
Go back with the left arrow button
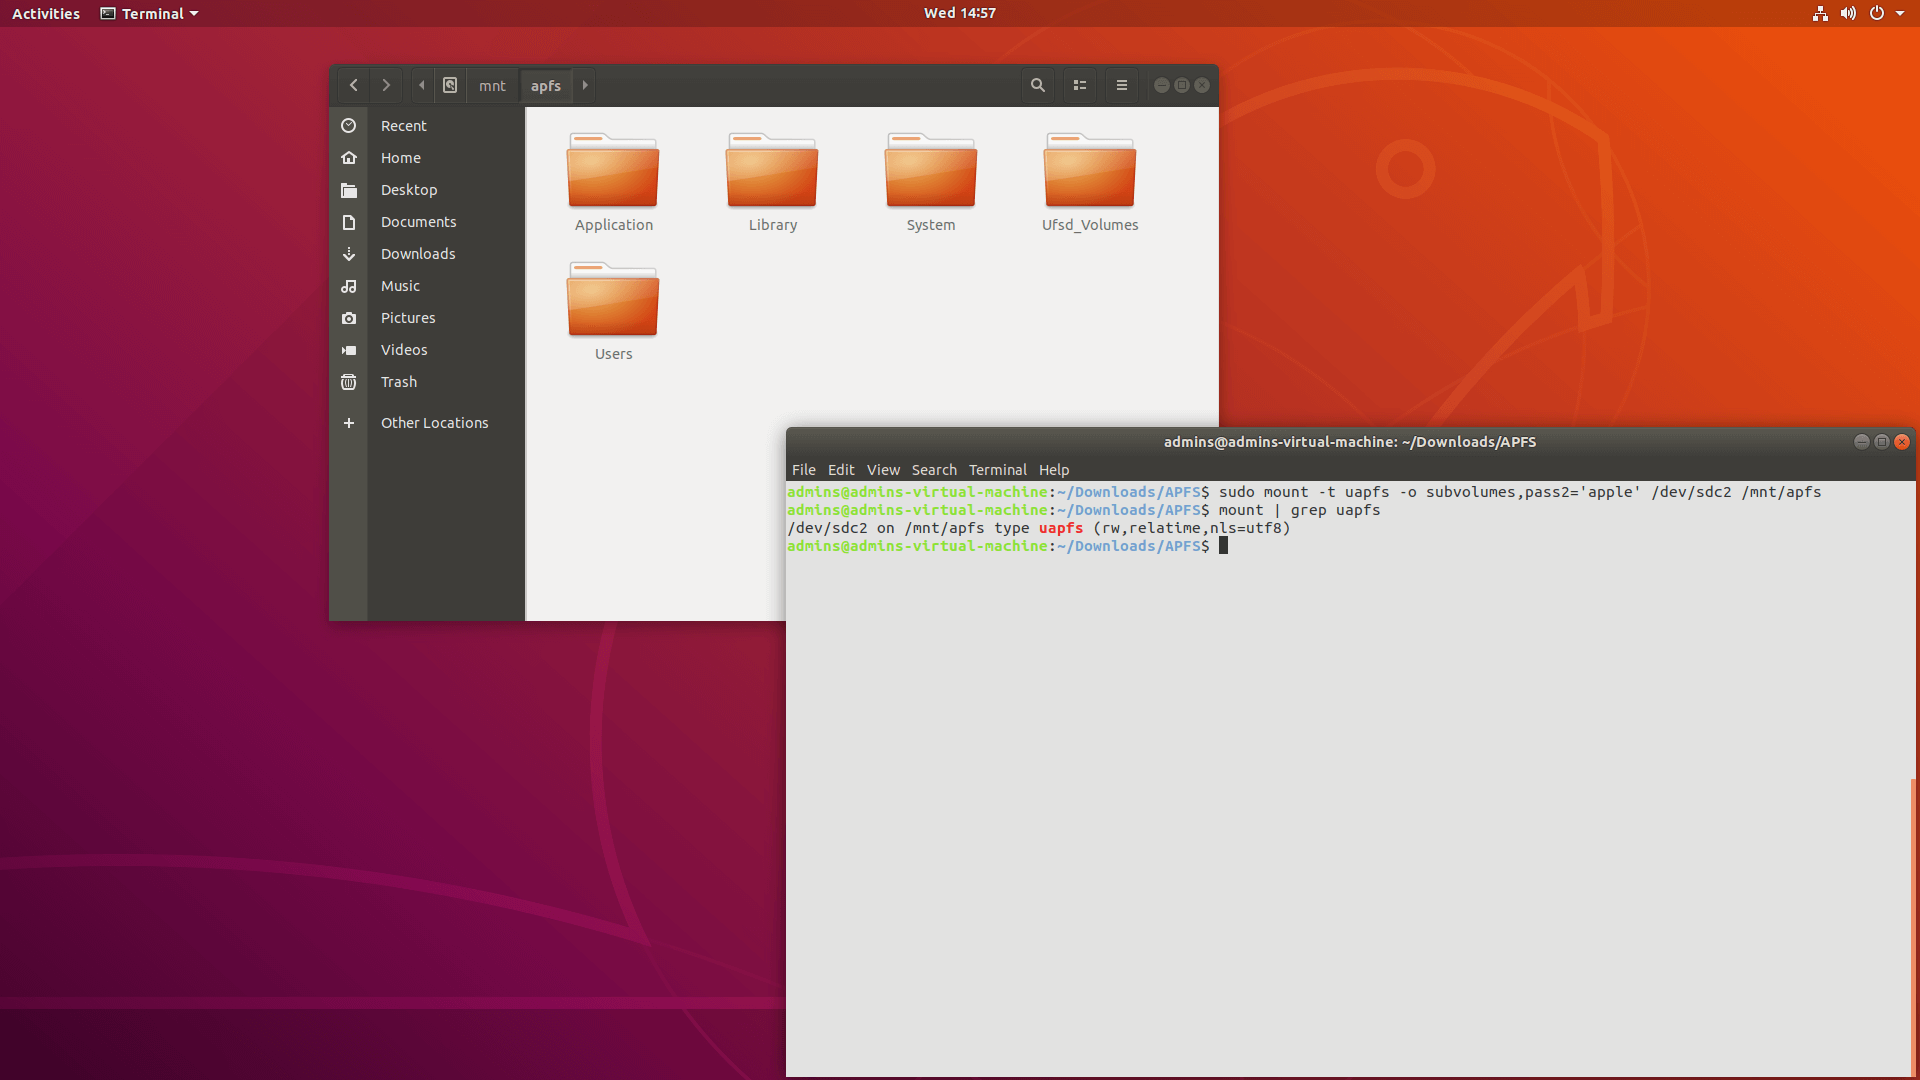pos(354,86)
